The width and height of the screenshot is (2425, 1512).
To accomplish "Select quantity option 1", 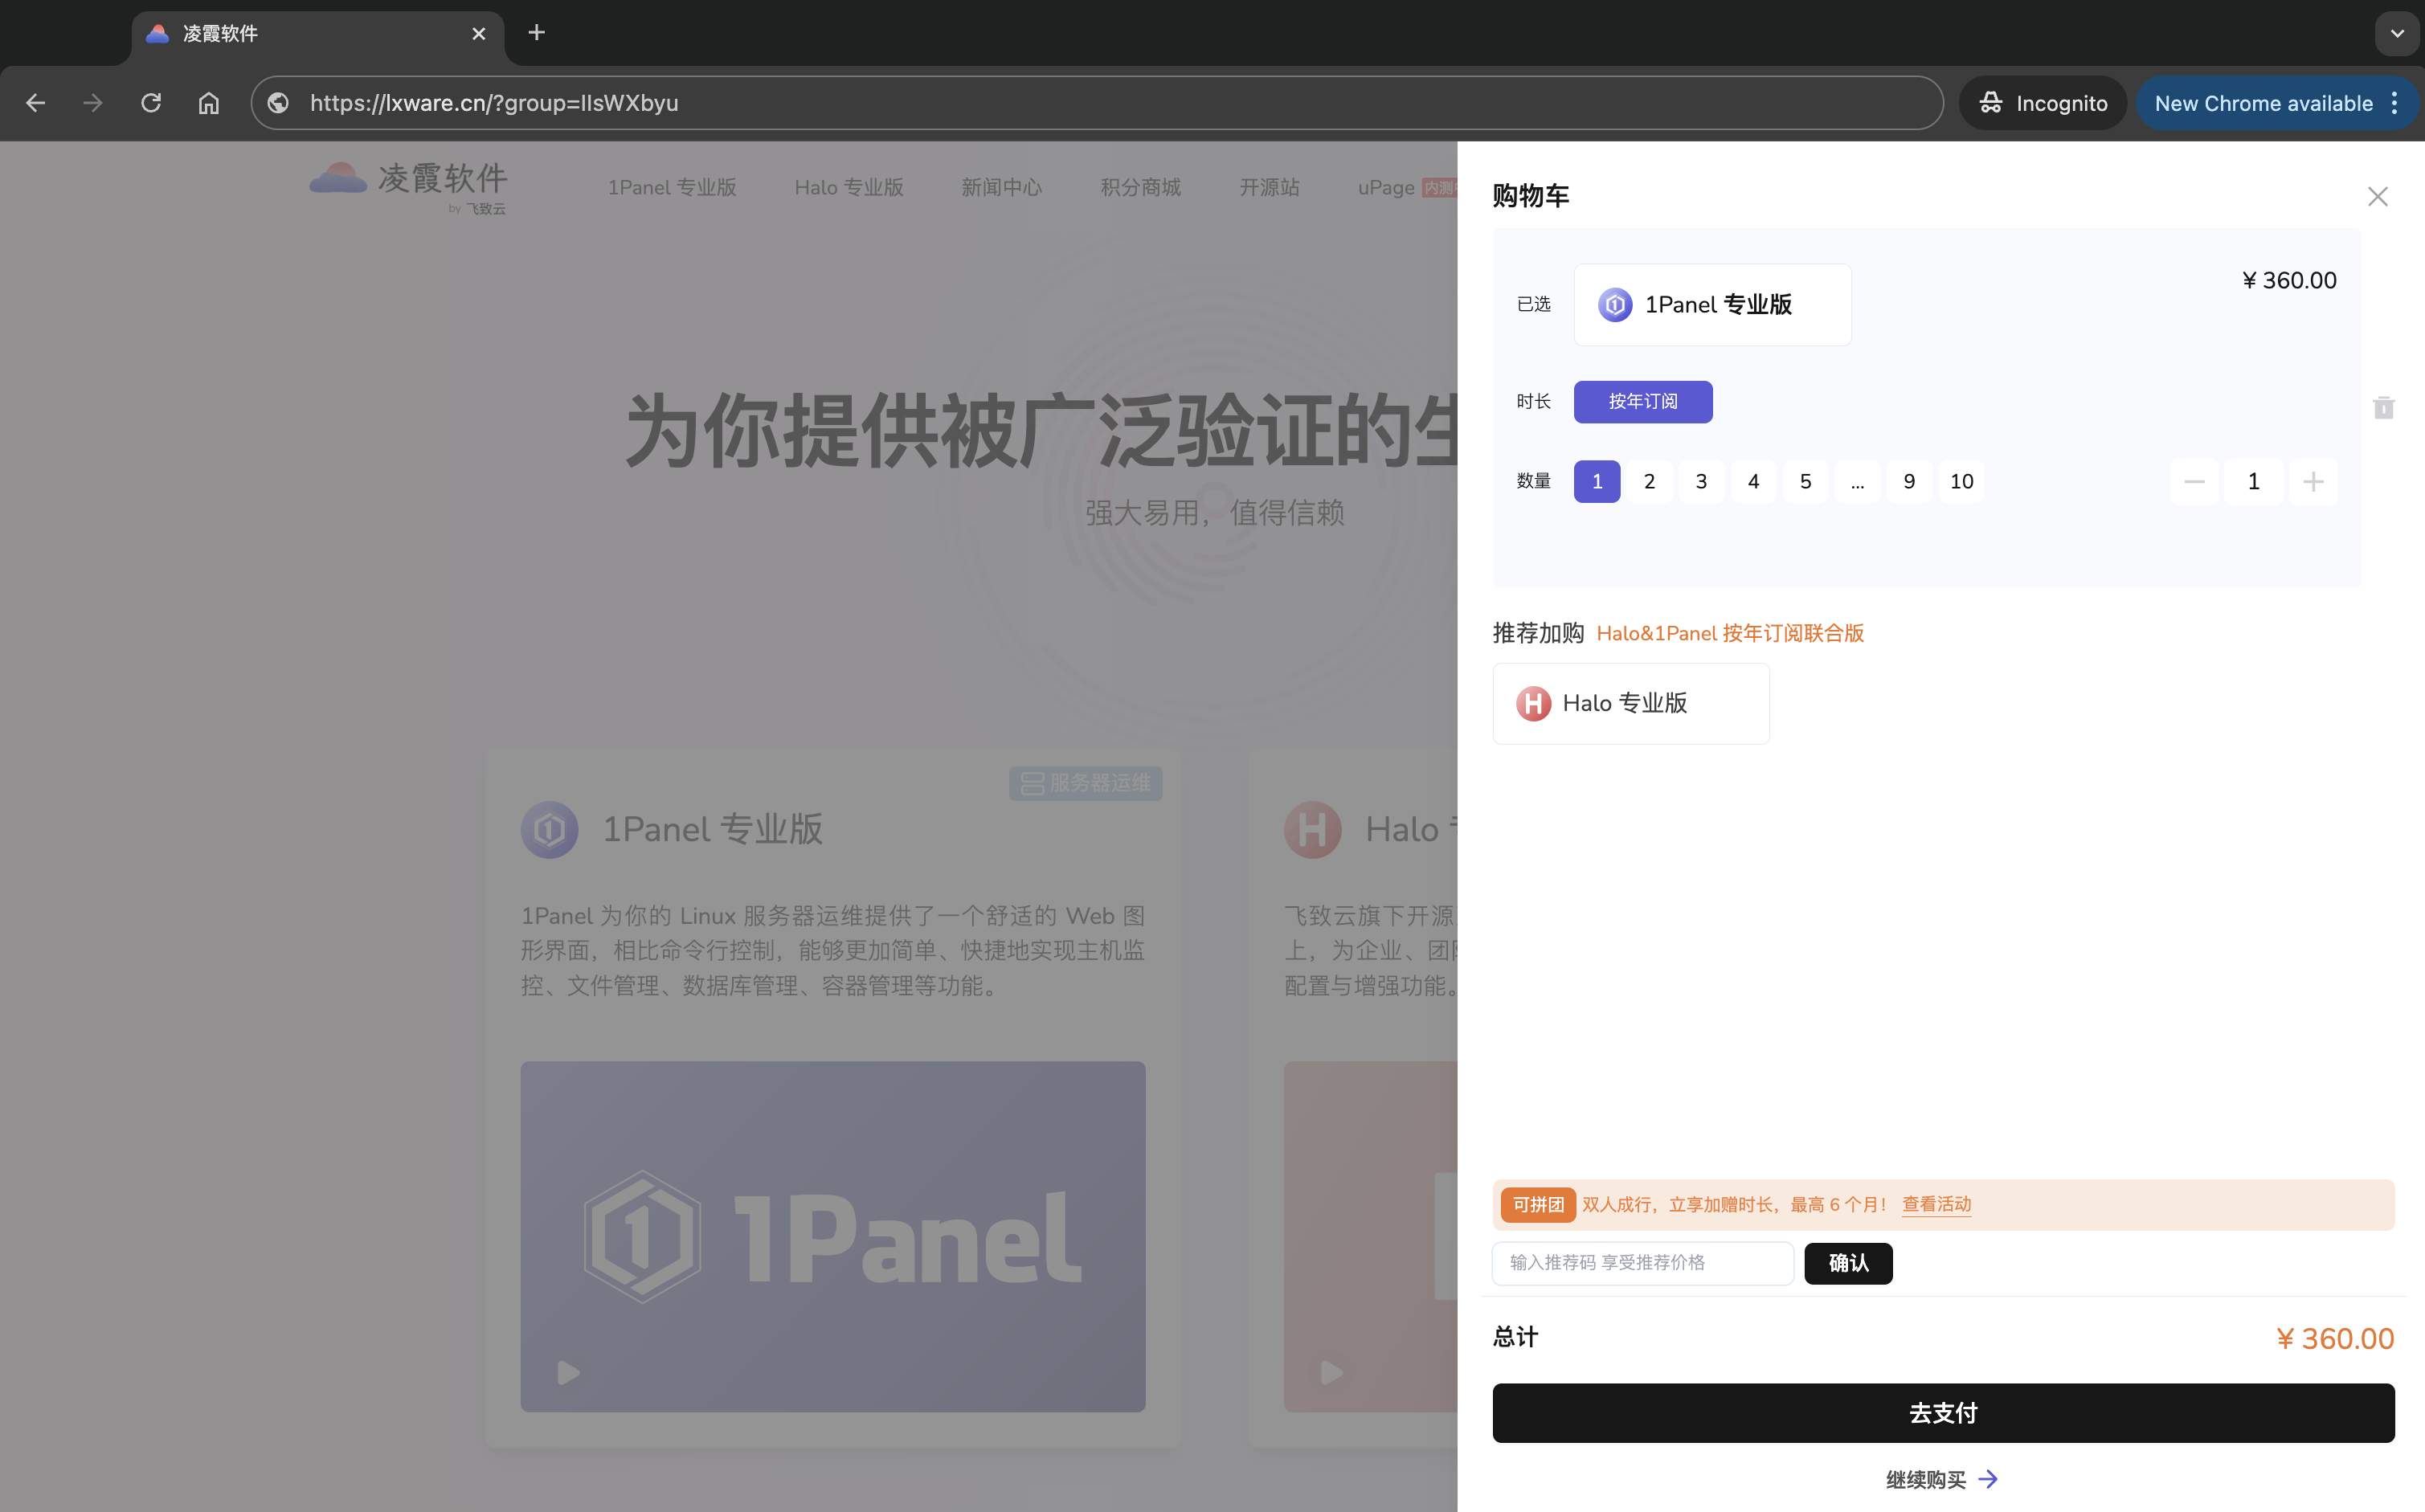I will click(1597, 482).
